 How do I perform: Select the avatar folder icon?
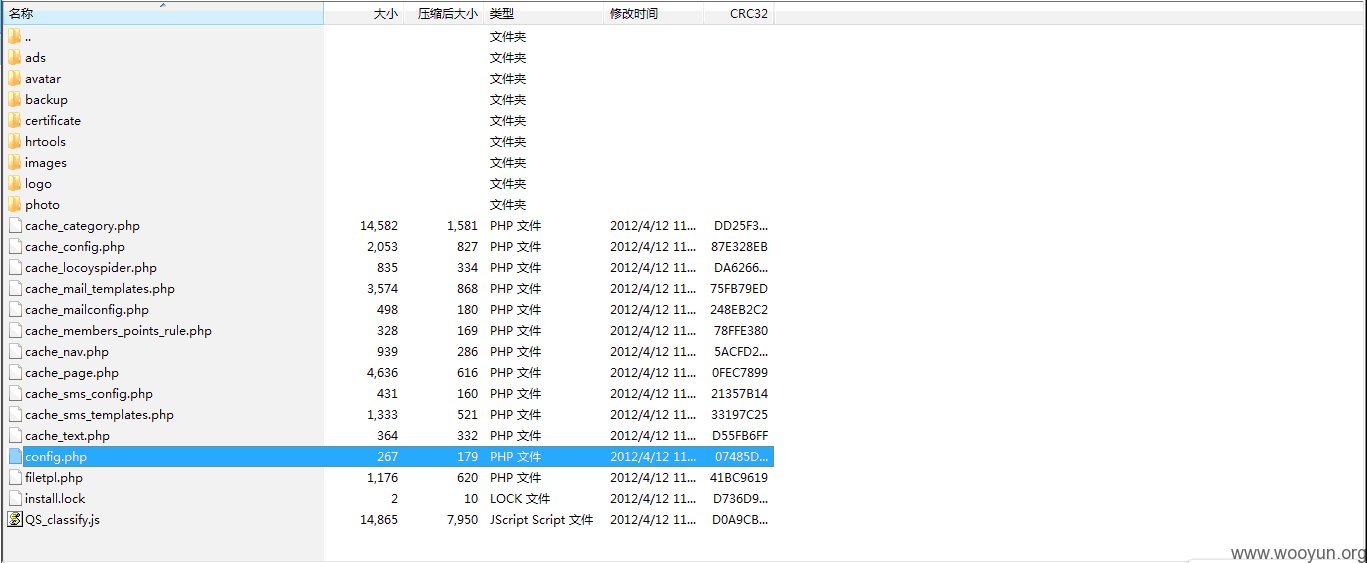(14, 79)
